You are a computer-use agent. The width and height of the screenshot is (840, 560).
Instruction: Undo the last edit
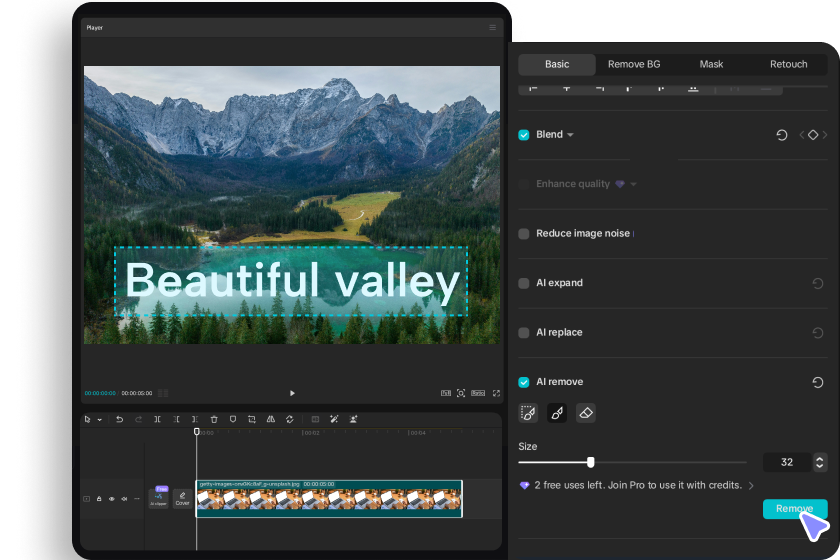tap(119, 419)
